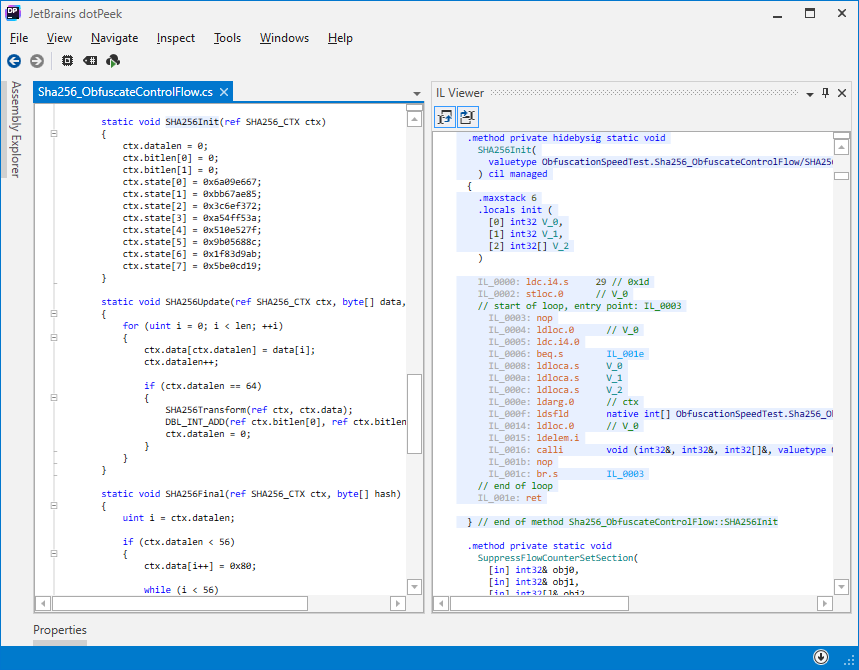859x670 pixels.
Task: Click the second sync icon in IL Viewer
Action: click(x=467, y=117)
